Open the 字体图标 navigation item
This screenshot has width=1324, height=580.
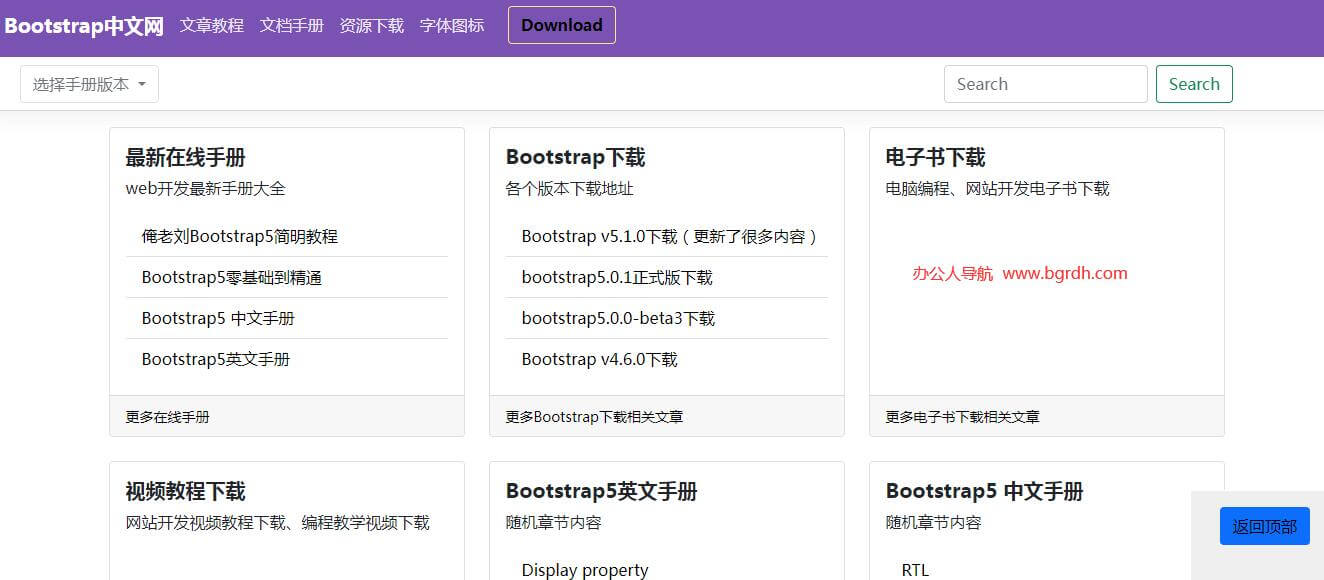451,26
